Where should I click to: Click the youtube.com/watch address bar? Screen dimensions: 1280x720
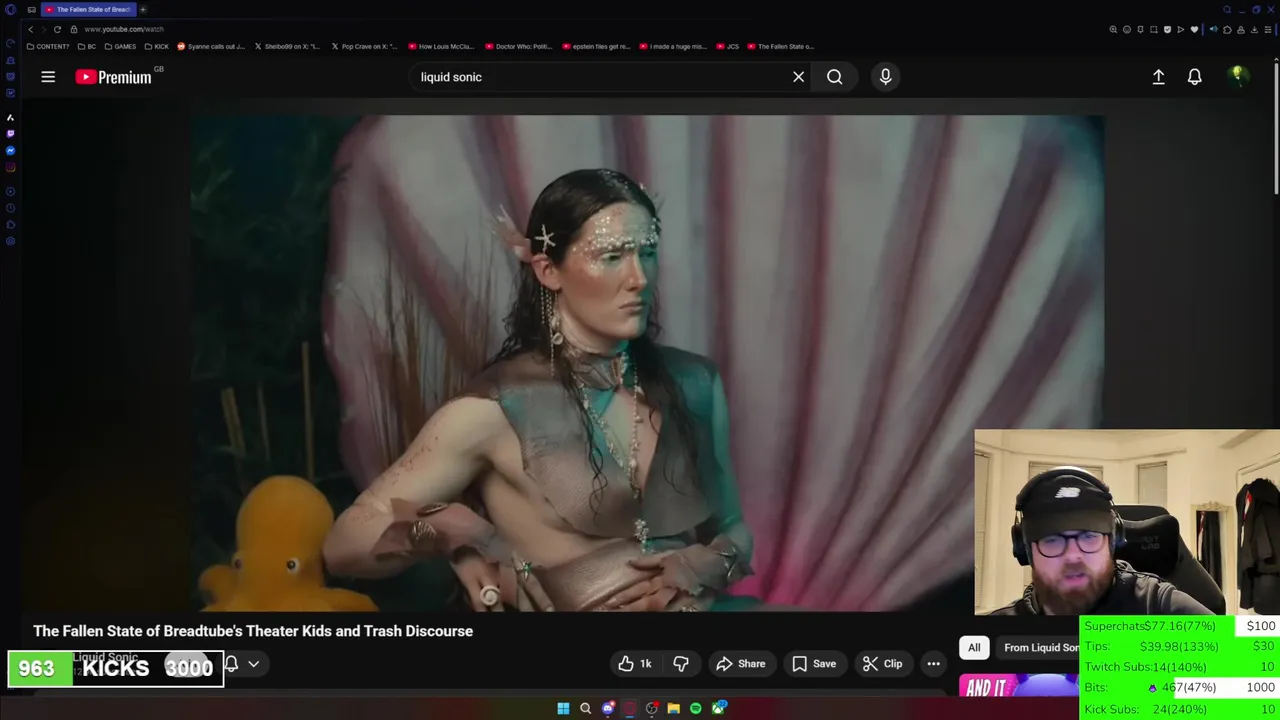[x=124, y=29]
